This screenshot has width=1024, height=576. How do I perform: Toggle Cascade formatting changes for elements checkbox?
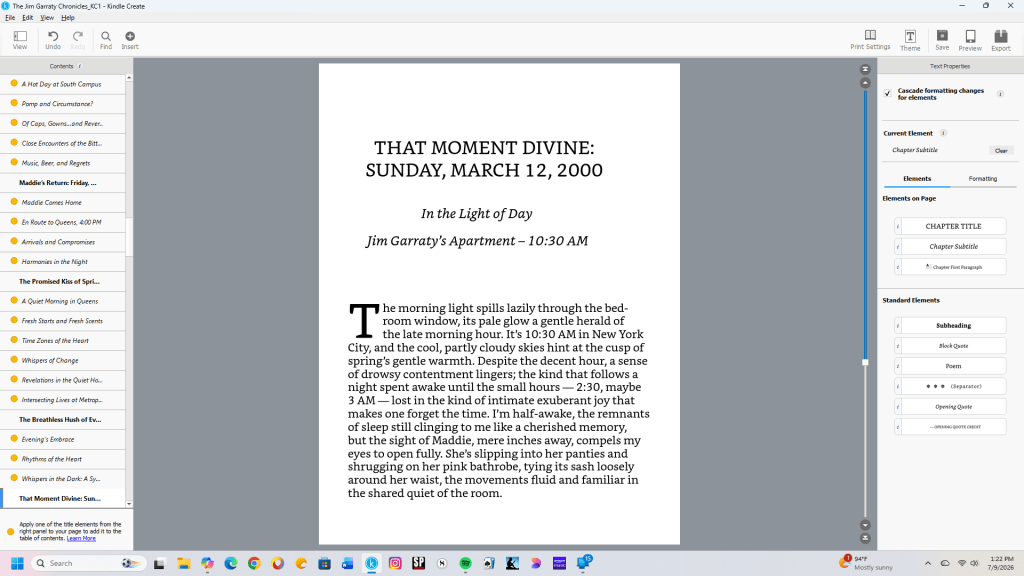(888, 94)
